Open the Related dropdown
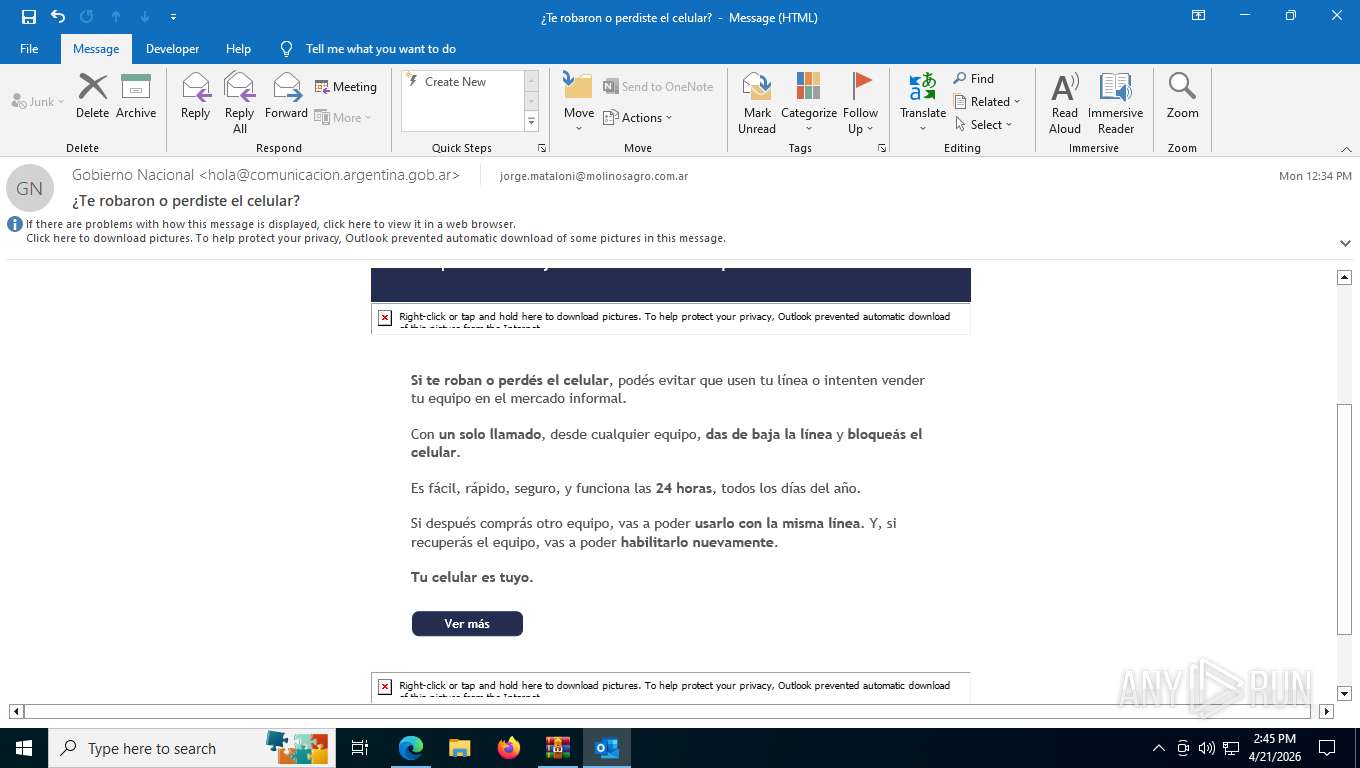Viewport: 1360px width, 768px height. point(986,101)
